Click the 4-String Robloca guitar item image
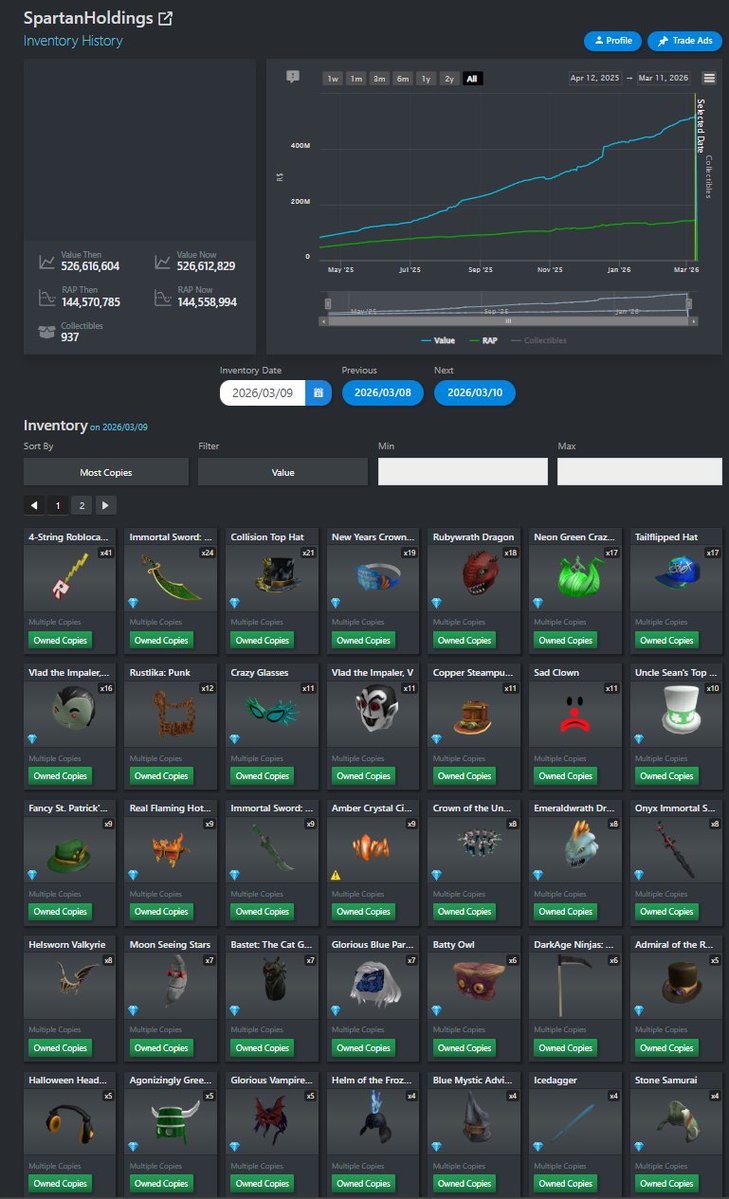 click(x=70, y=577)
